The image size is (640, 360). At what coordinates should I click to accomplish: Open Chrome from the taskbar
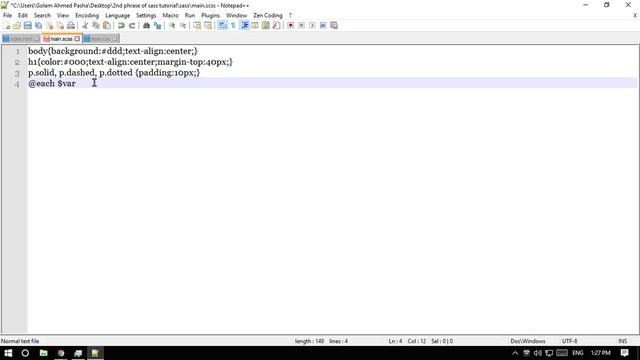click(61, 353)
